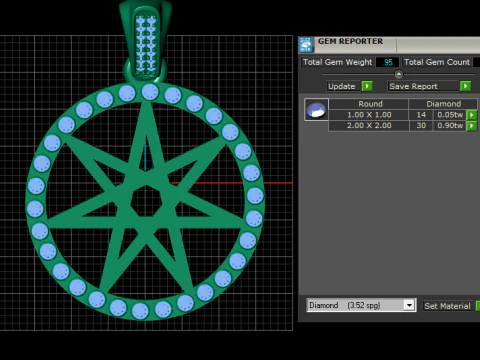Click the Total Gem Weight label
The image size is (480, 360).
(337, 62)
